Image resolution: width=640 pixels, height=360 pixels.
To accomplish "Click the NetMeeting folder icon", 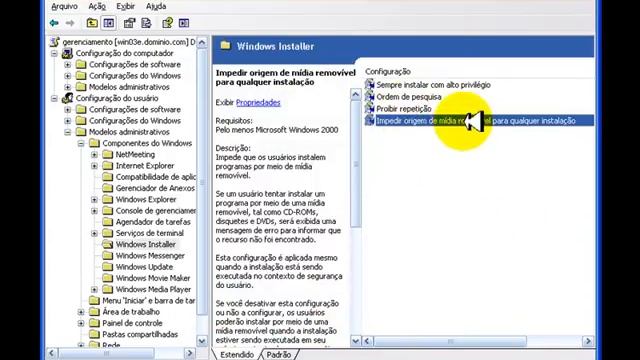I will point(108,154).
